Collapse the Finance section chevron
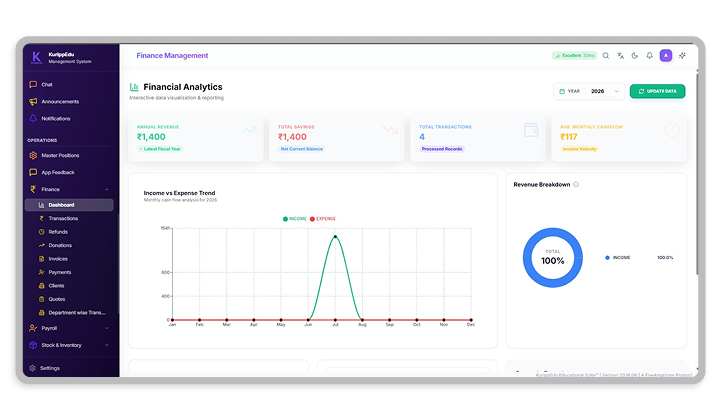The height and width of the screenshot is (420, 721). (x=107, y=190)
